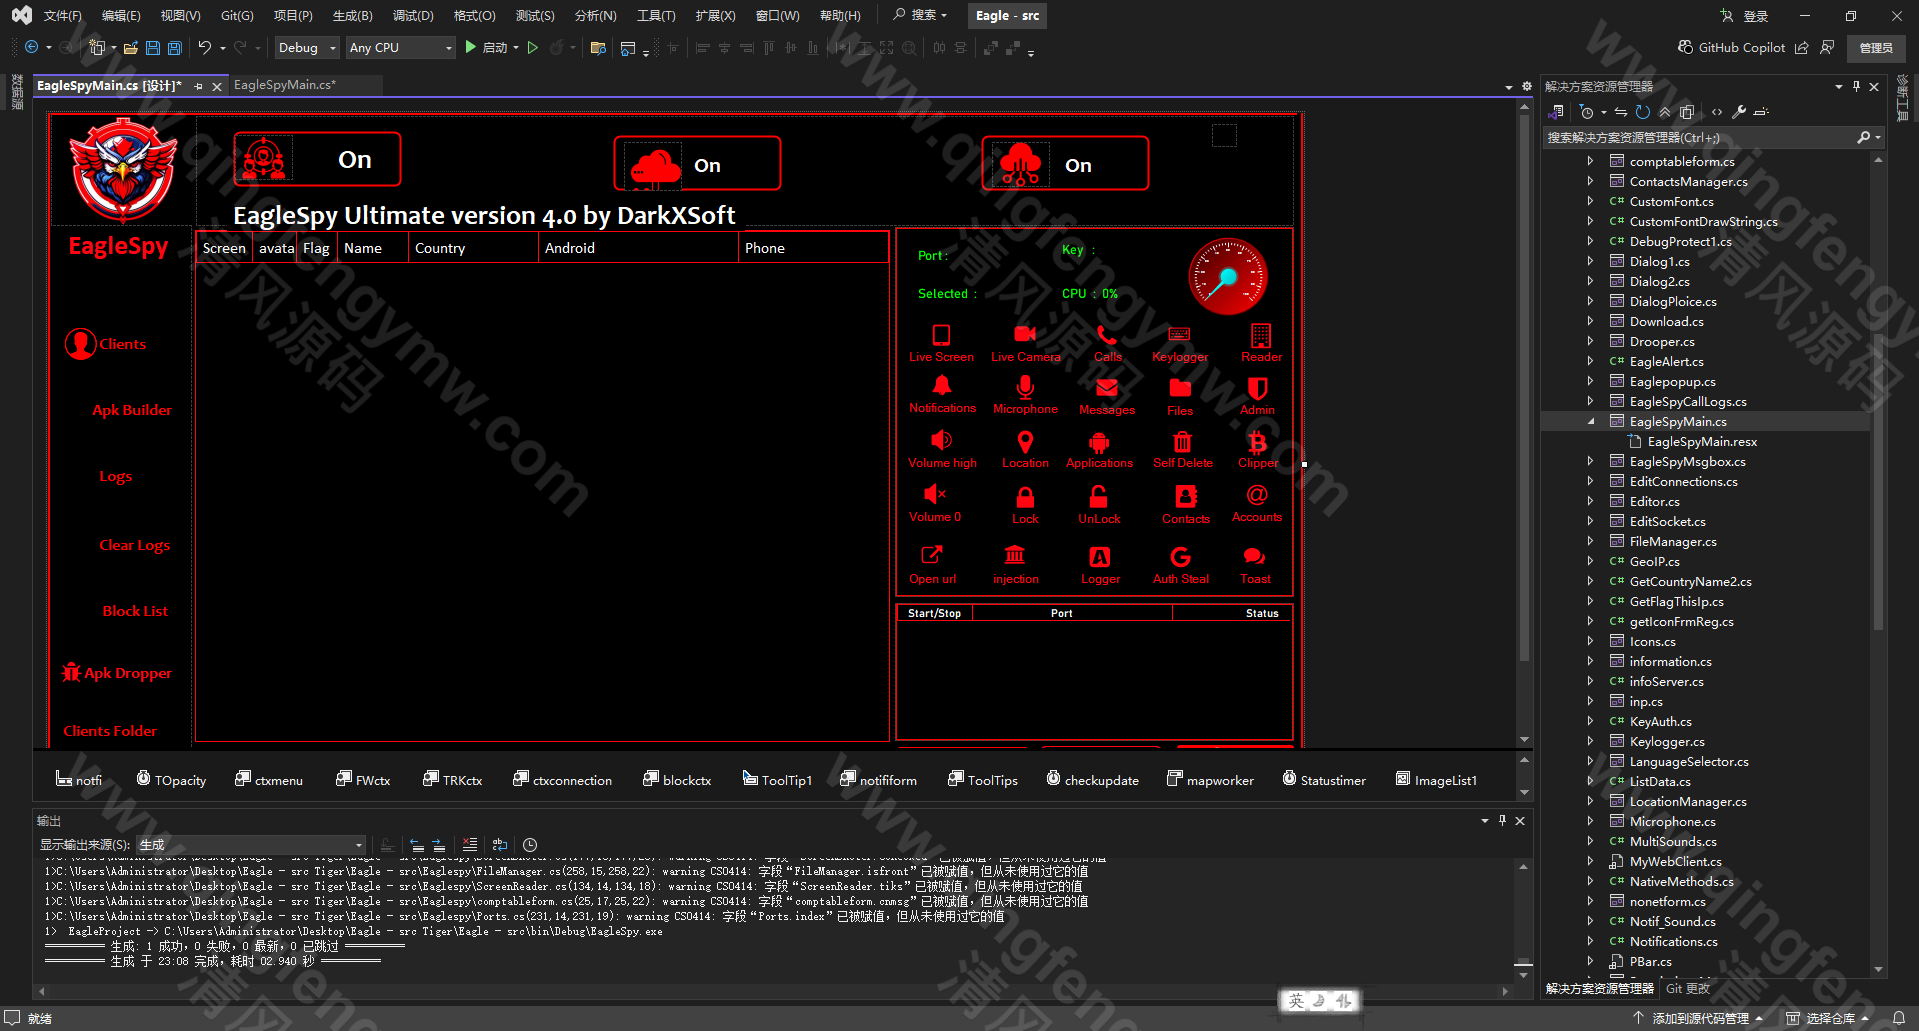The height and width of the screenshot is (1031, 1919).
Task: Toggle word wrap in Output toolbar
Action: [500, 845]
